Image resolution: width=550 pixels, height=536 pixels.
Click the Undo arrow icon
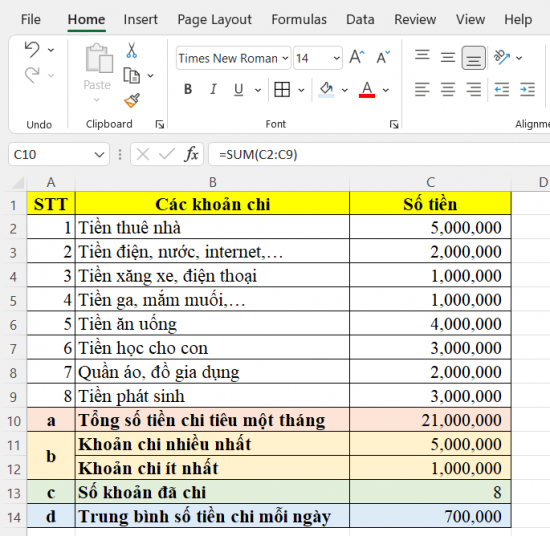click(32, 49)
